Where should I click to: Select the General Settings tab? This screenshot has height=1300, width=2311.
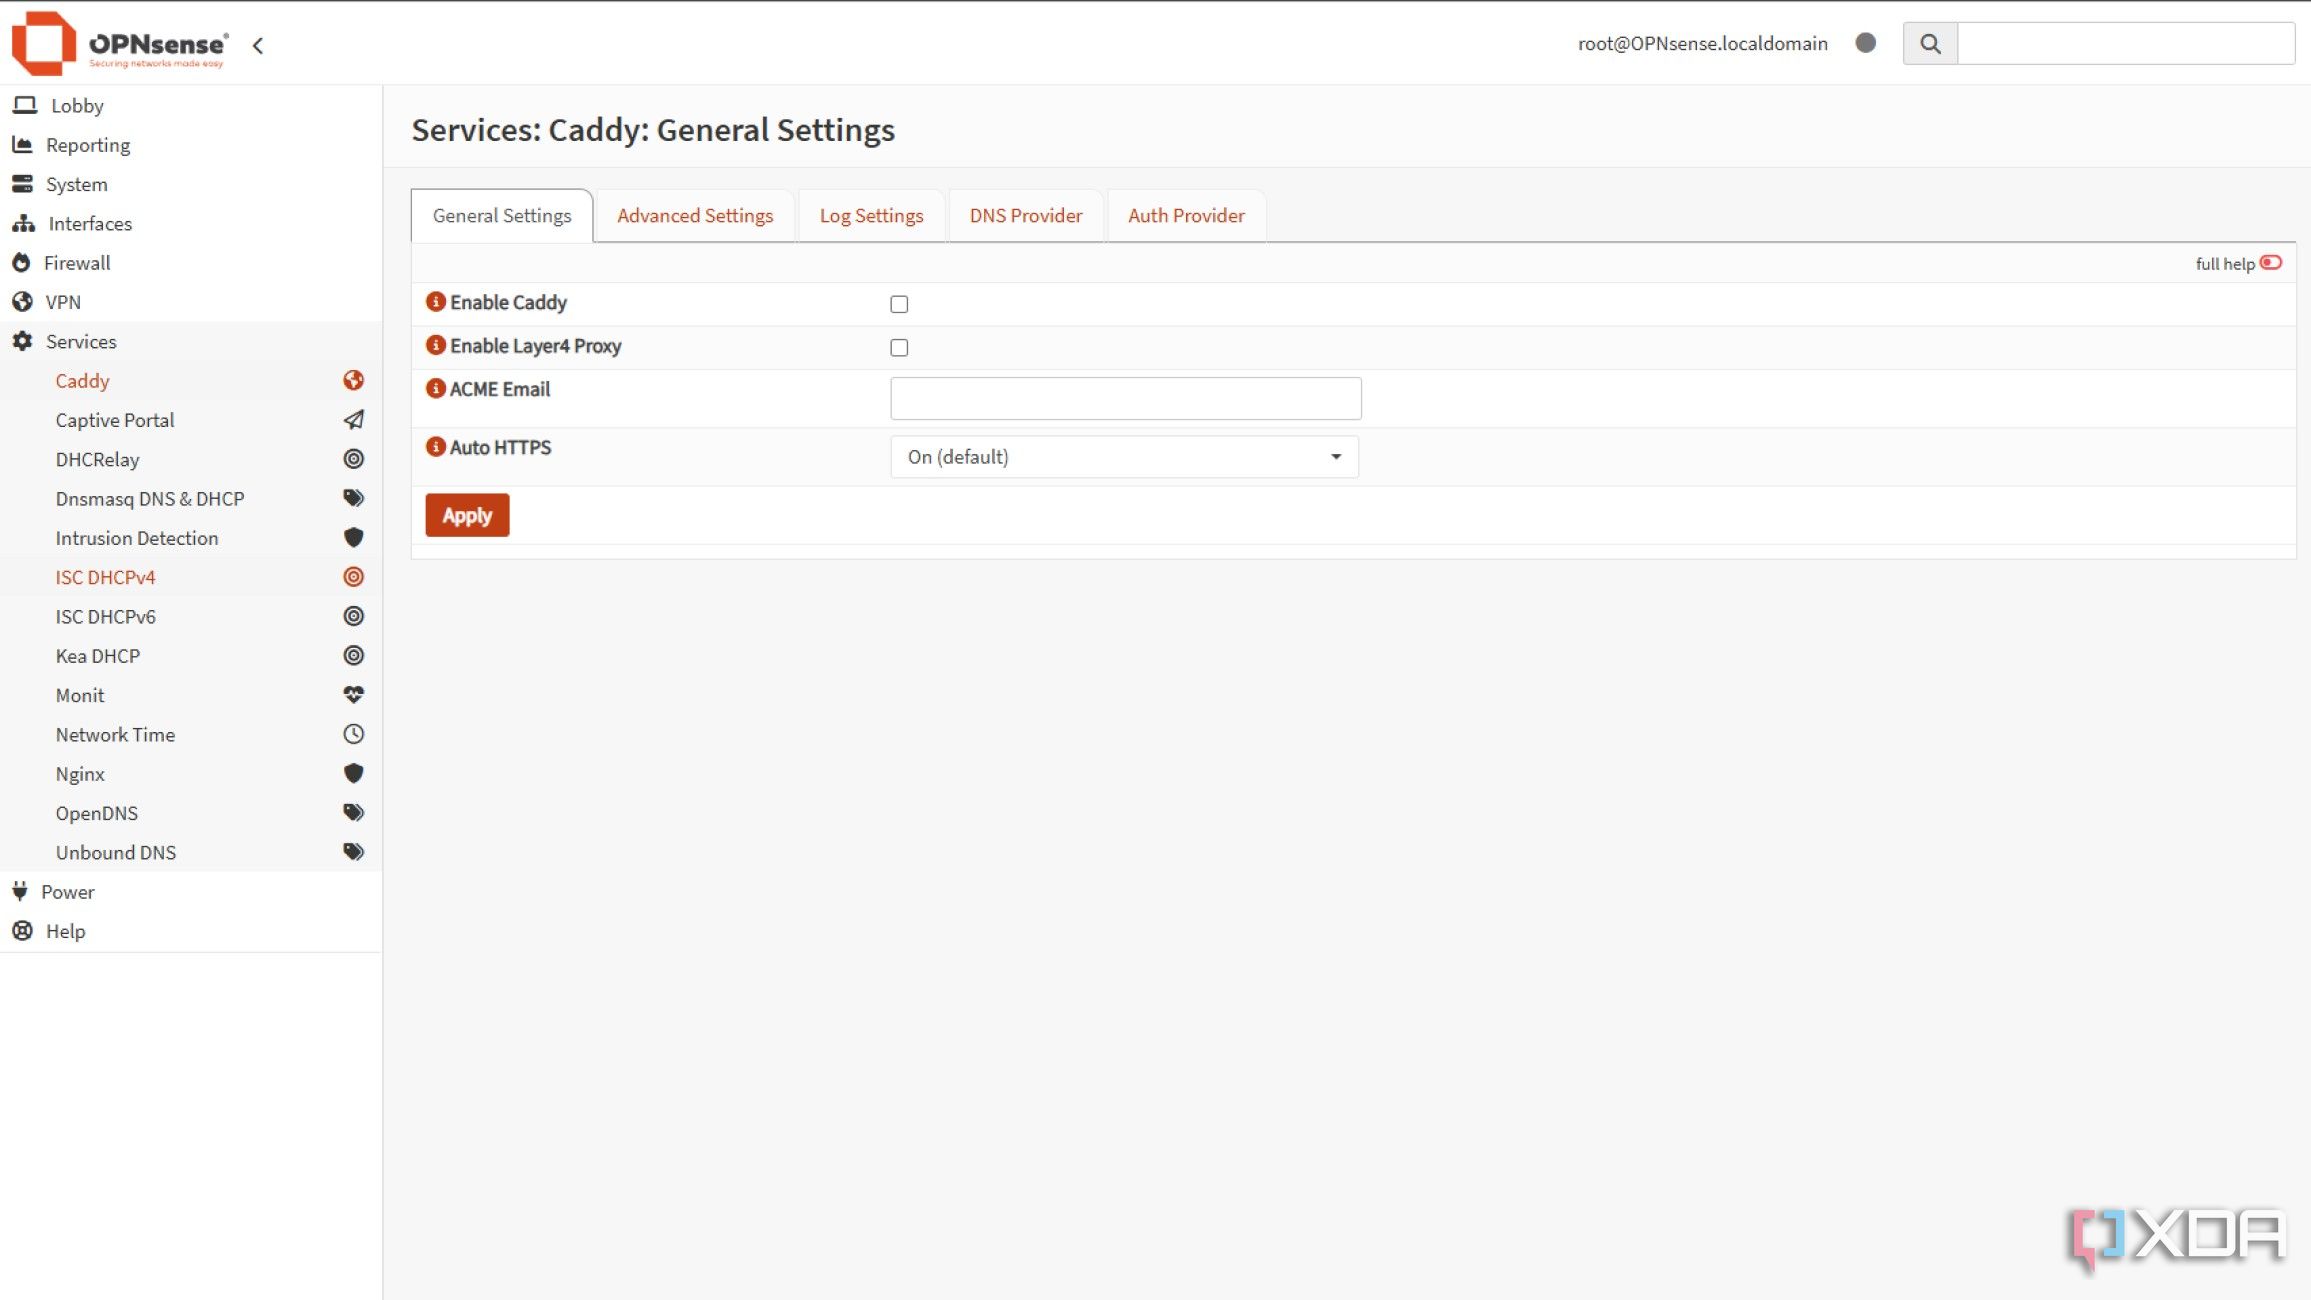click(x=502, y=215)
